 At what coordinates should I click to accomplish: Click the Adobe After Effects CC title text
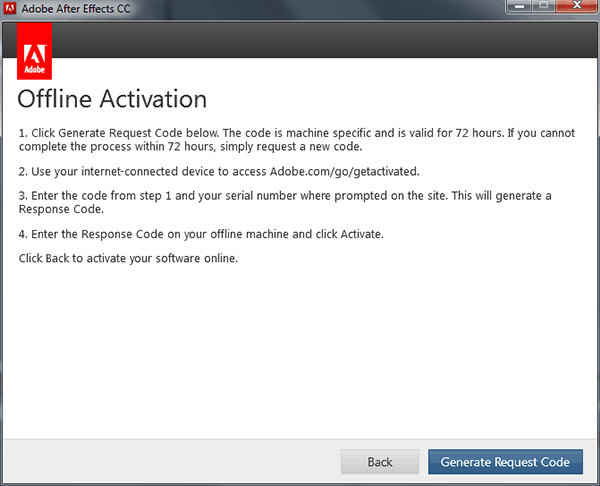[x=76, y=8]
